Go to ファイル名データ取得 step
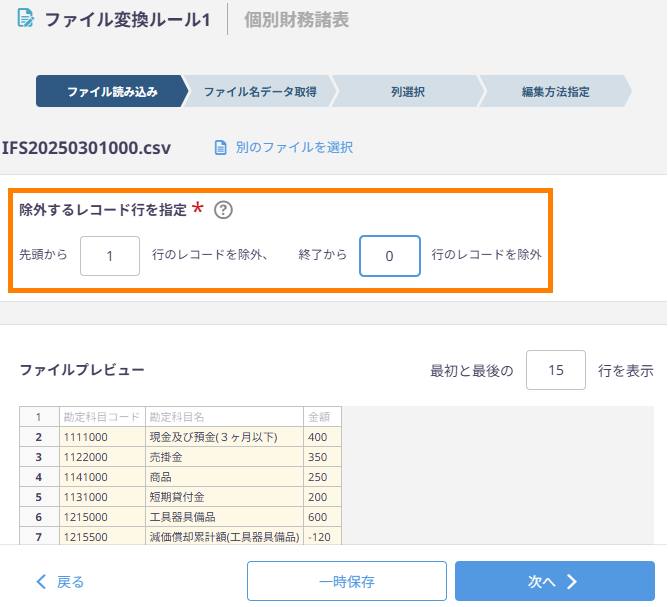Viewport: 668px width, 607px height. point(260,91)
